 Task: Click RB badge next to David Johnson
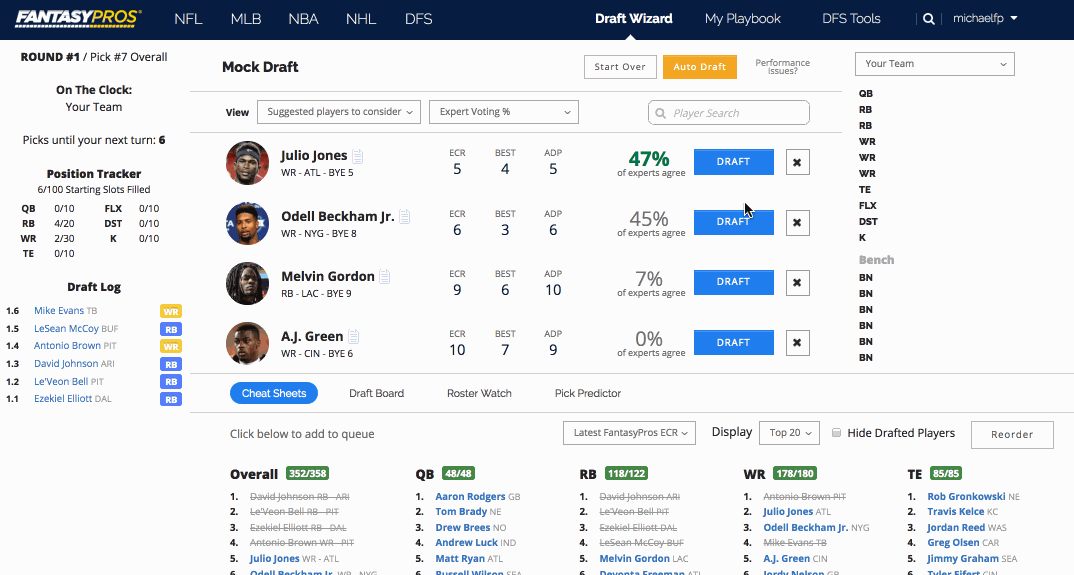pyautogui.click(x=171, y=365)
